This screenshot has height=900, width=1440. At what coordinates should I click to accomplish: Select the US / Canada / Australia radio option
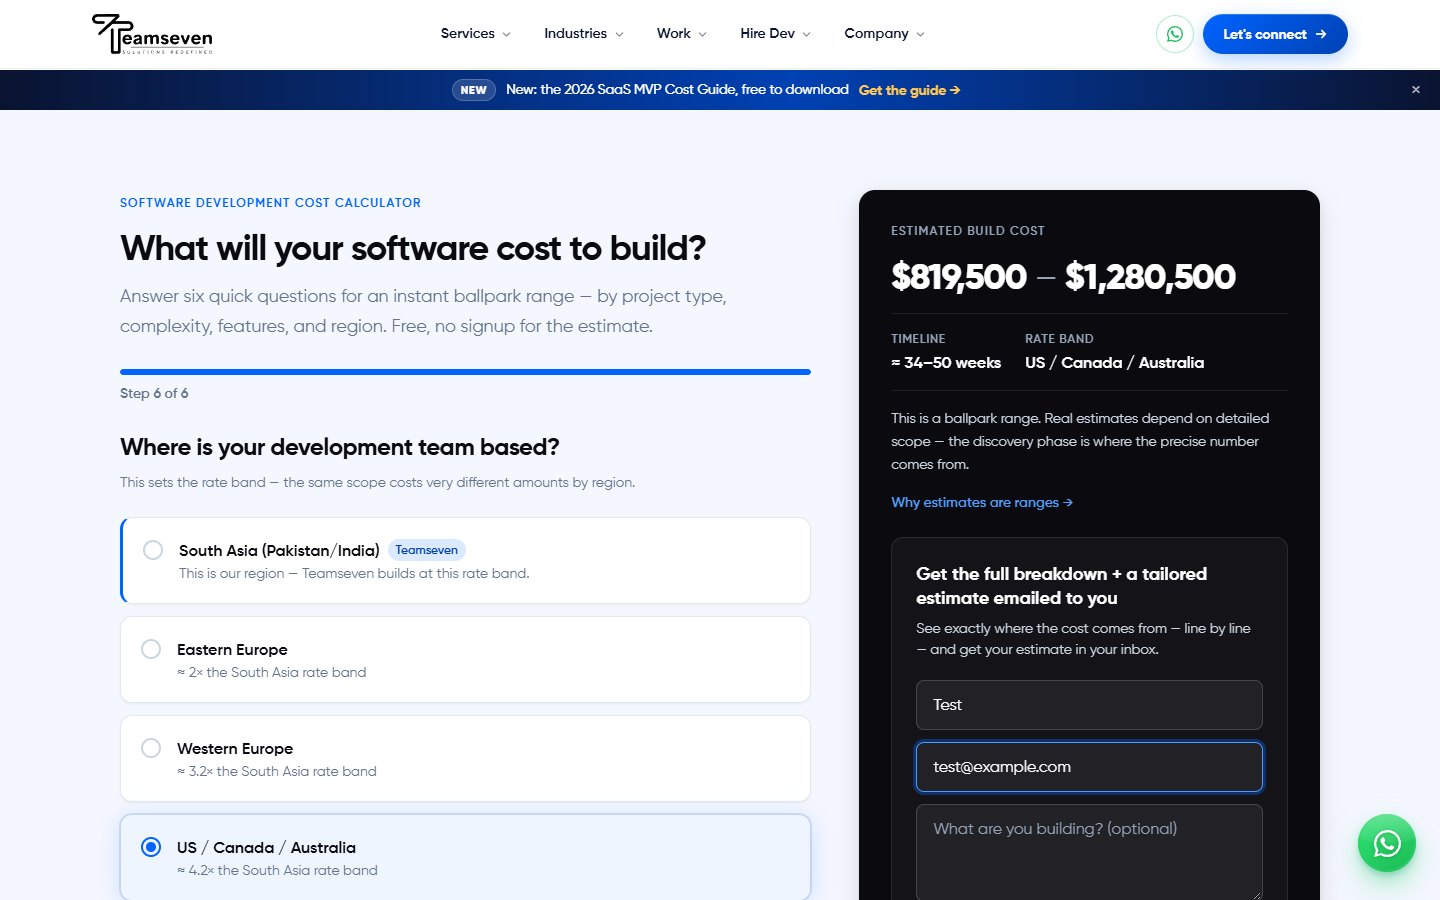coord(151,847)
